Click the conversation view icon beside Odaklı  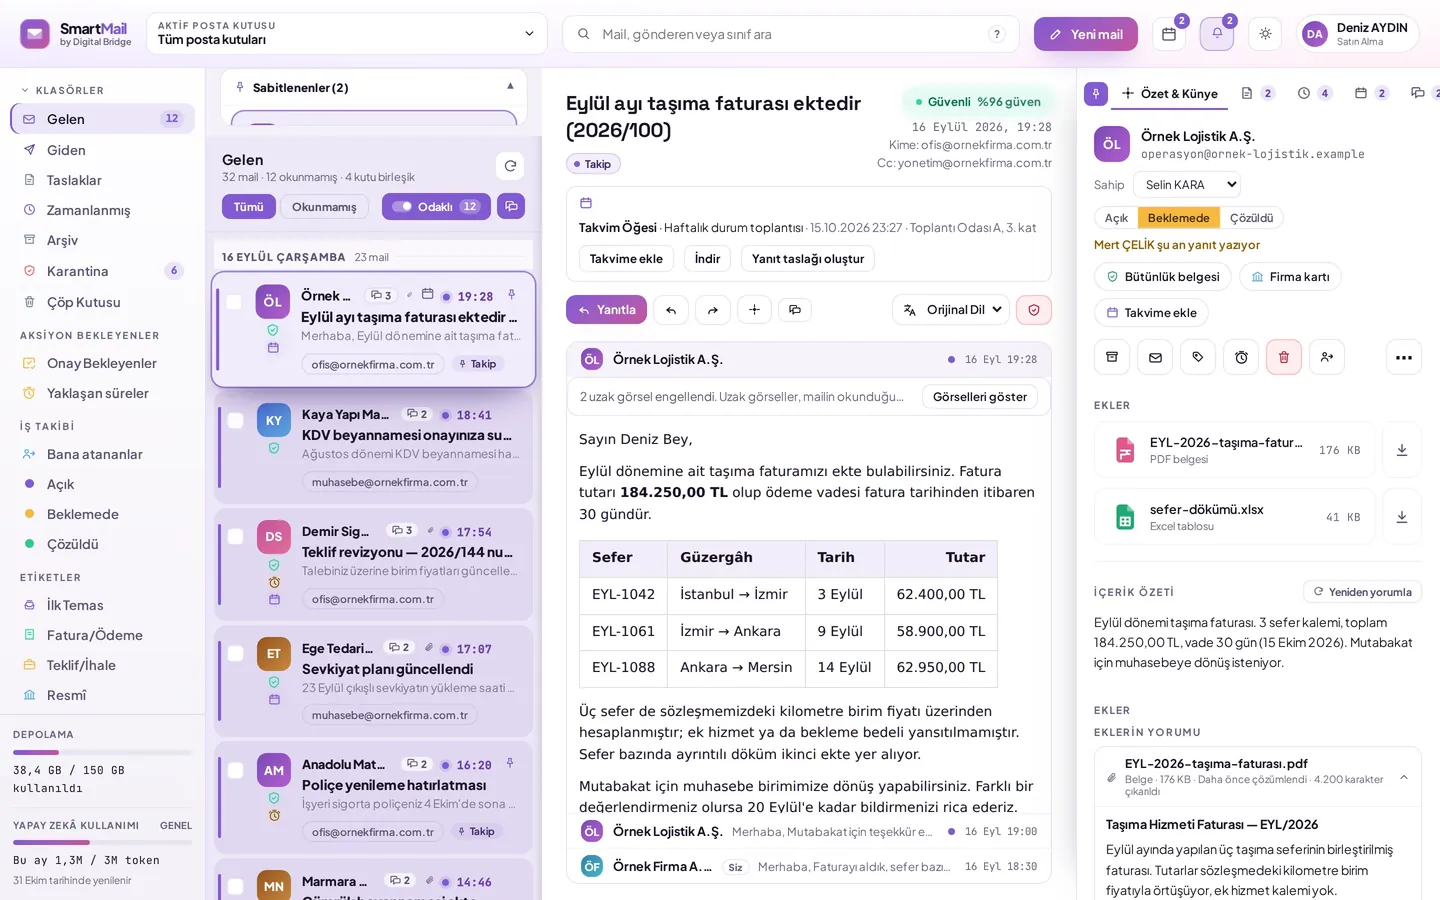511,206
